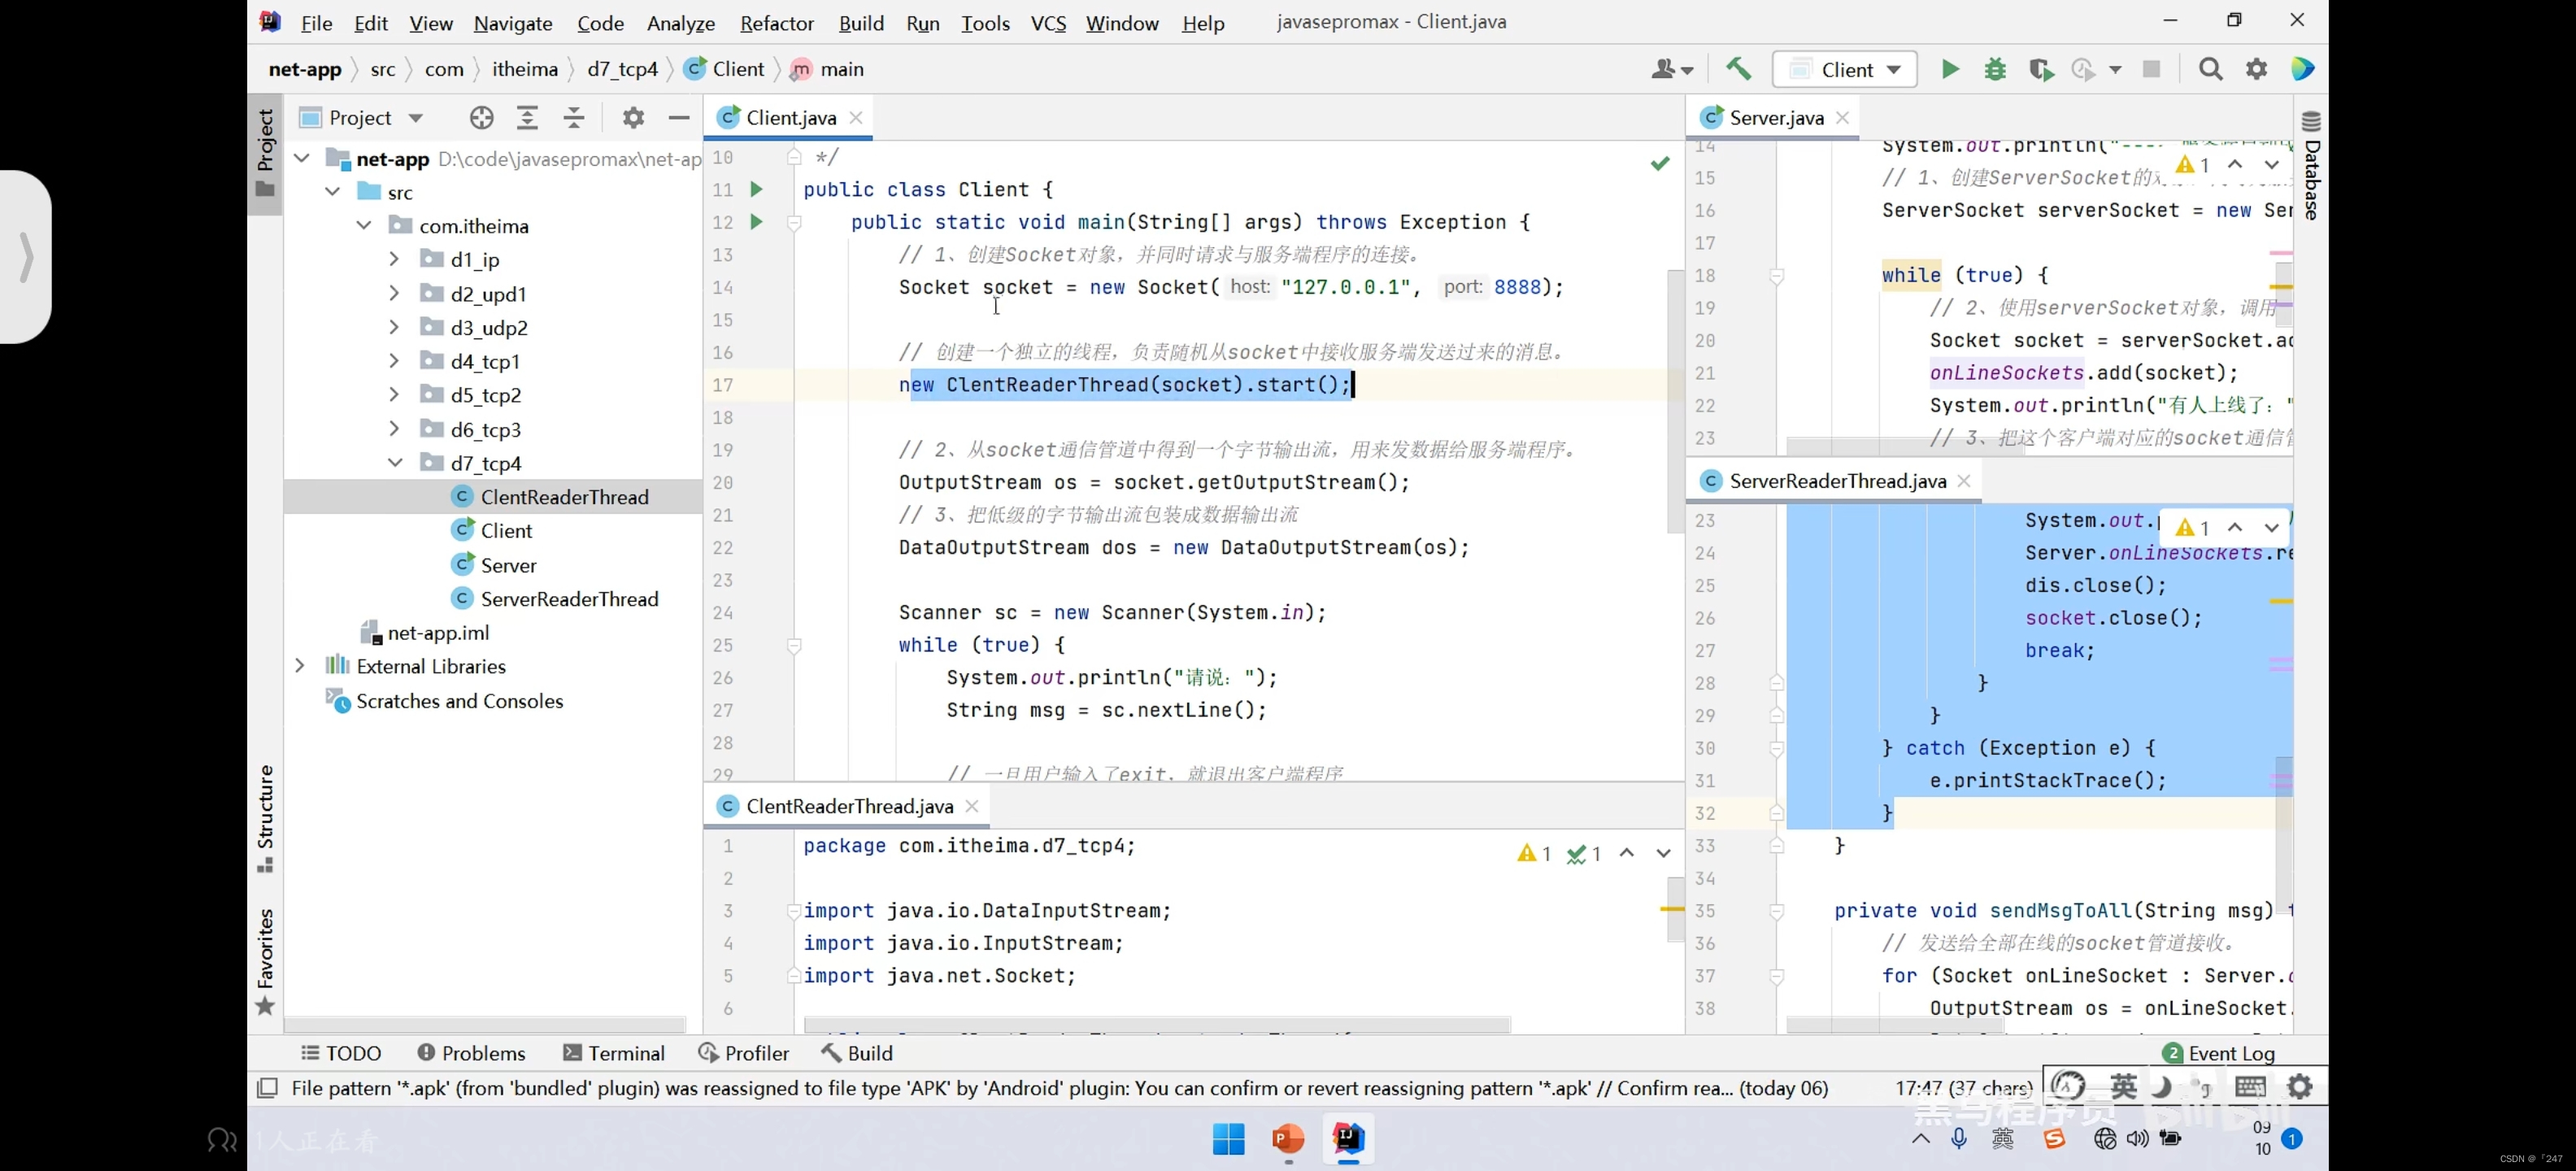Open the Build tool window
Viewport: 2576px width, 1171px height.
[x=857, y=1053]
